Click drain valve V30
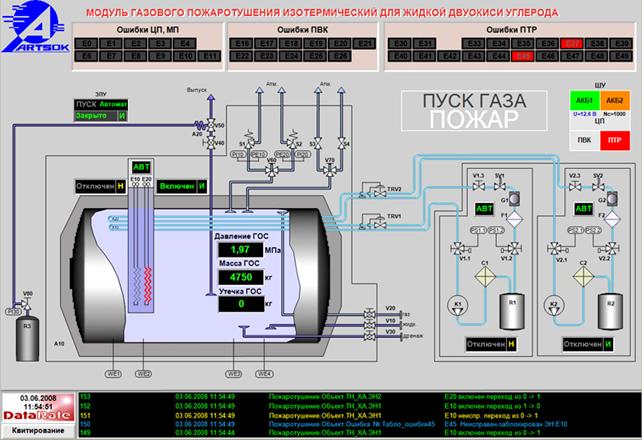 [x=369, y=336]
